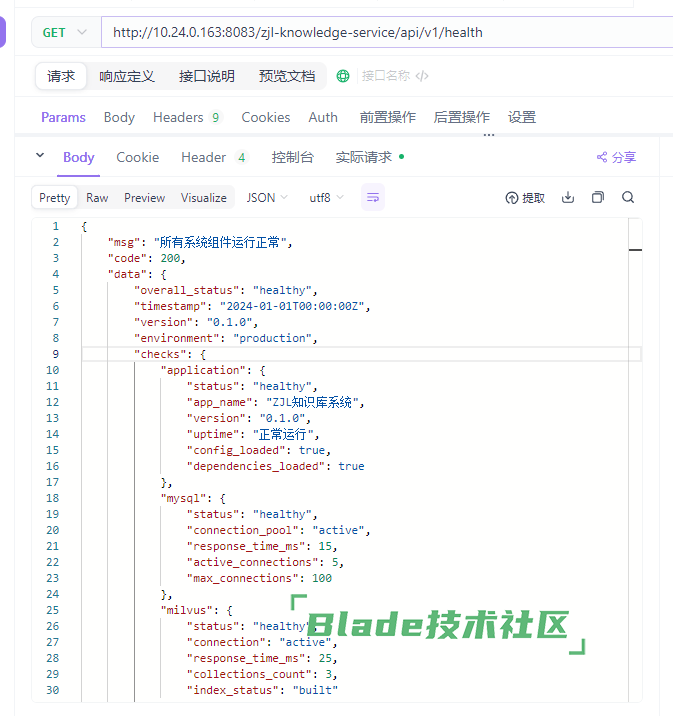Click the "overall_status" key

[x=186, y=290]
